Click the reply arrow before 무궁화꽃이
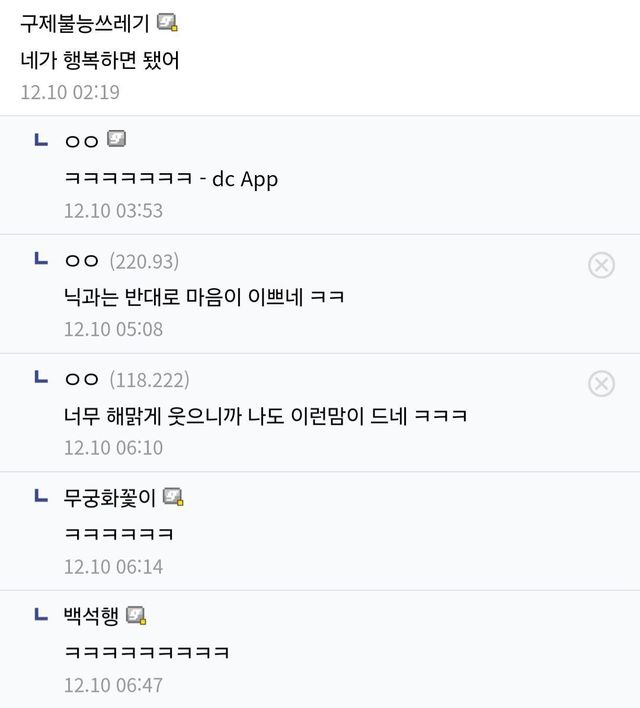Viewport: 640px width, 708px height. click(x=41, y=496)
